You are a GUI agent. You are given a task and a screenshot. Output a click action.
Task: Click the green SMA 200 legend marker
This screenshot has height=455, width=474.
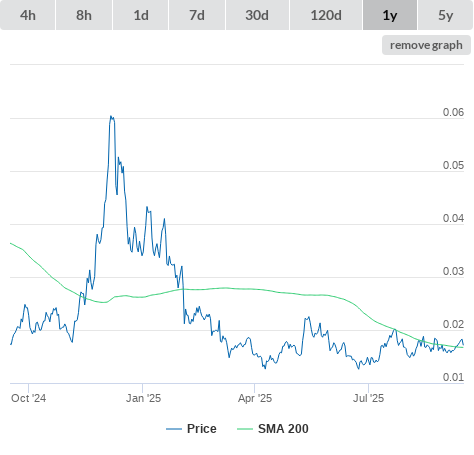245,429
